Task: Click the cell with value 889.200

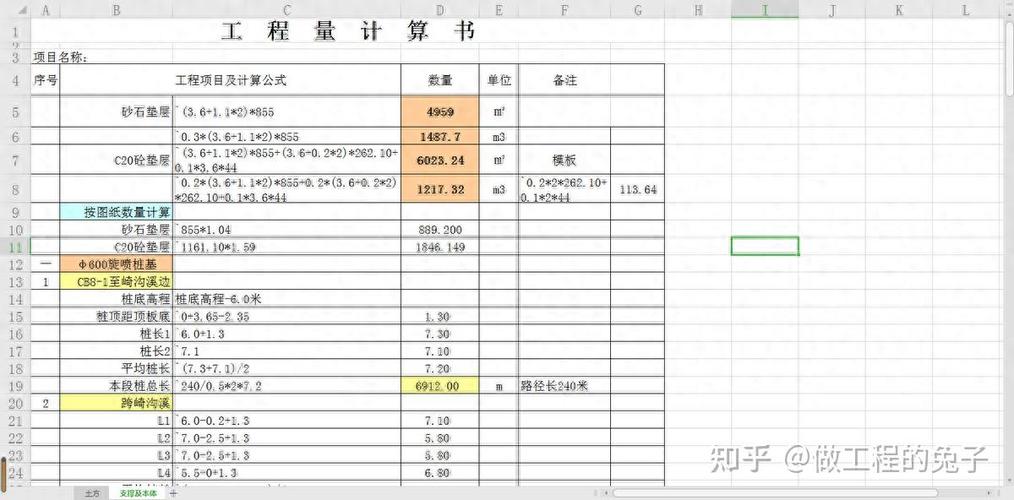Action: coord(440,229)
